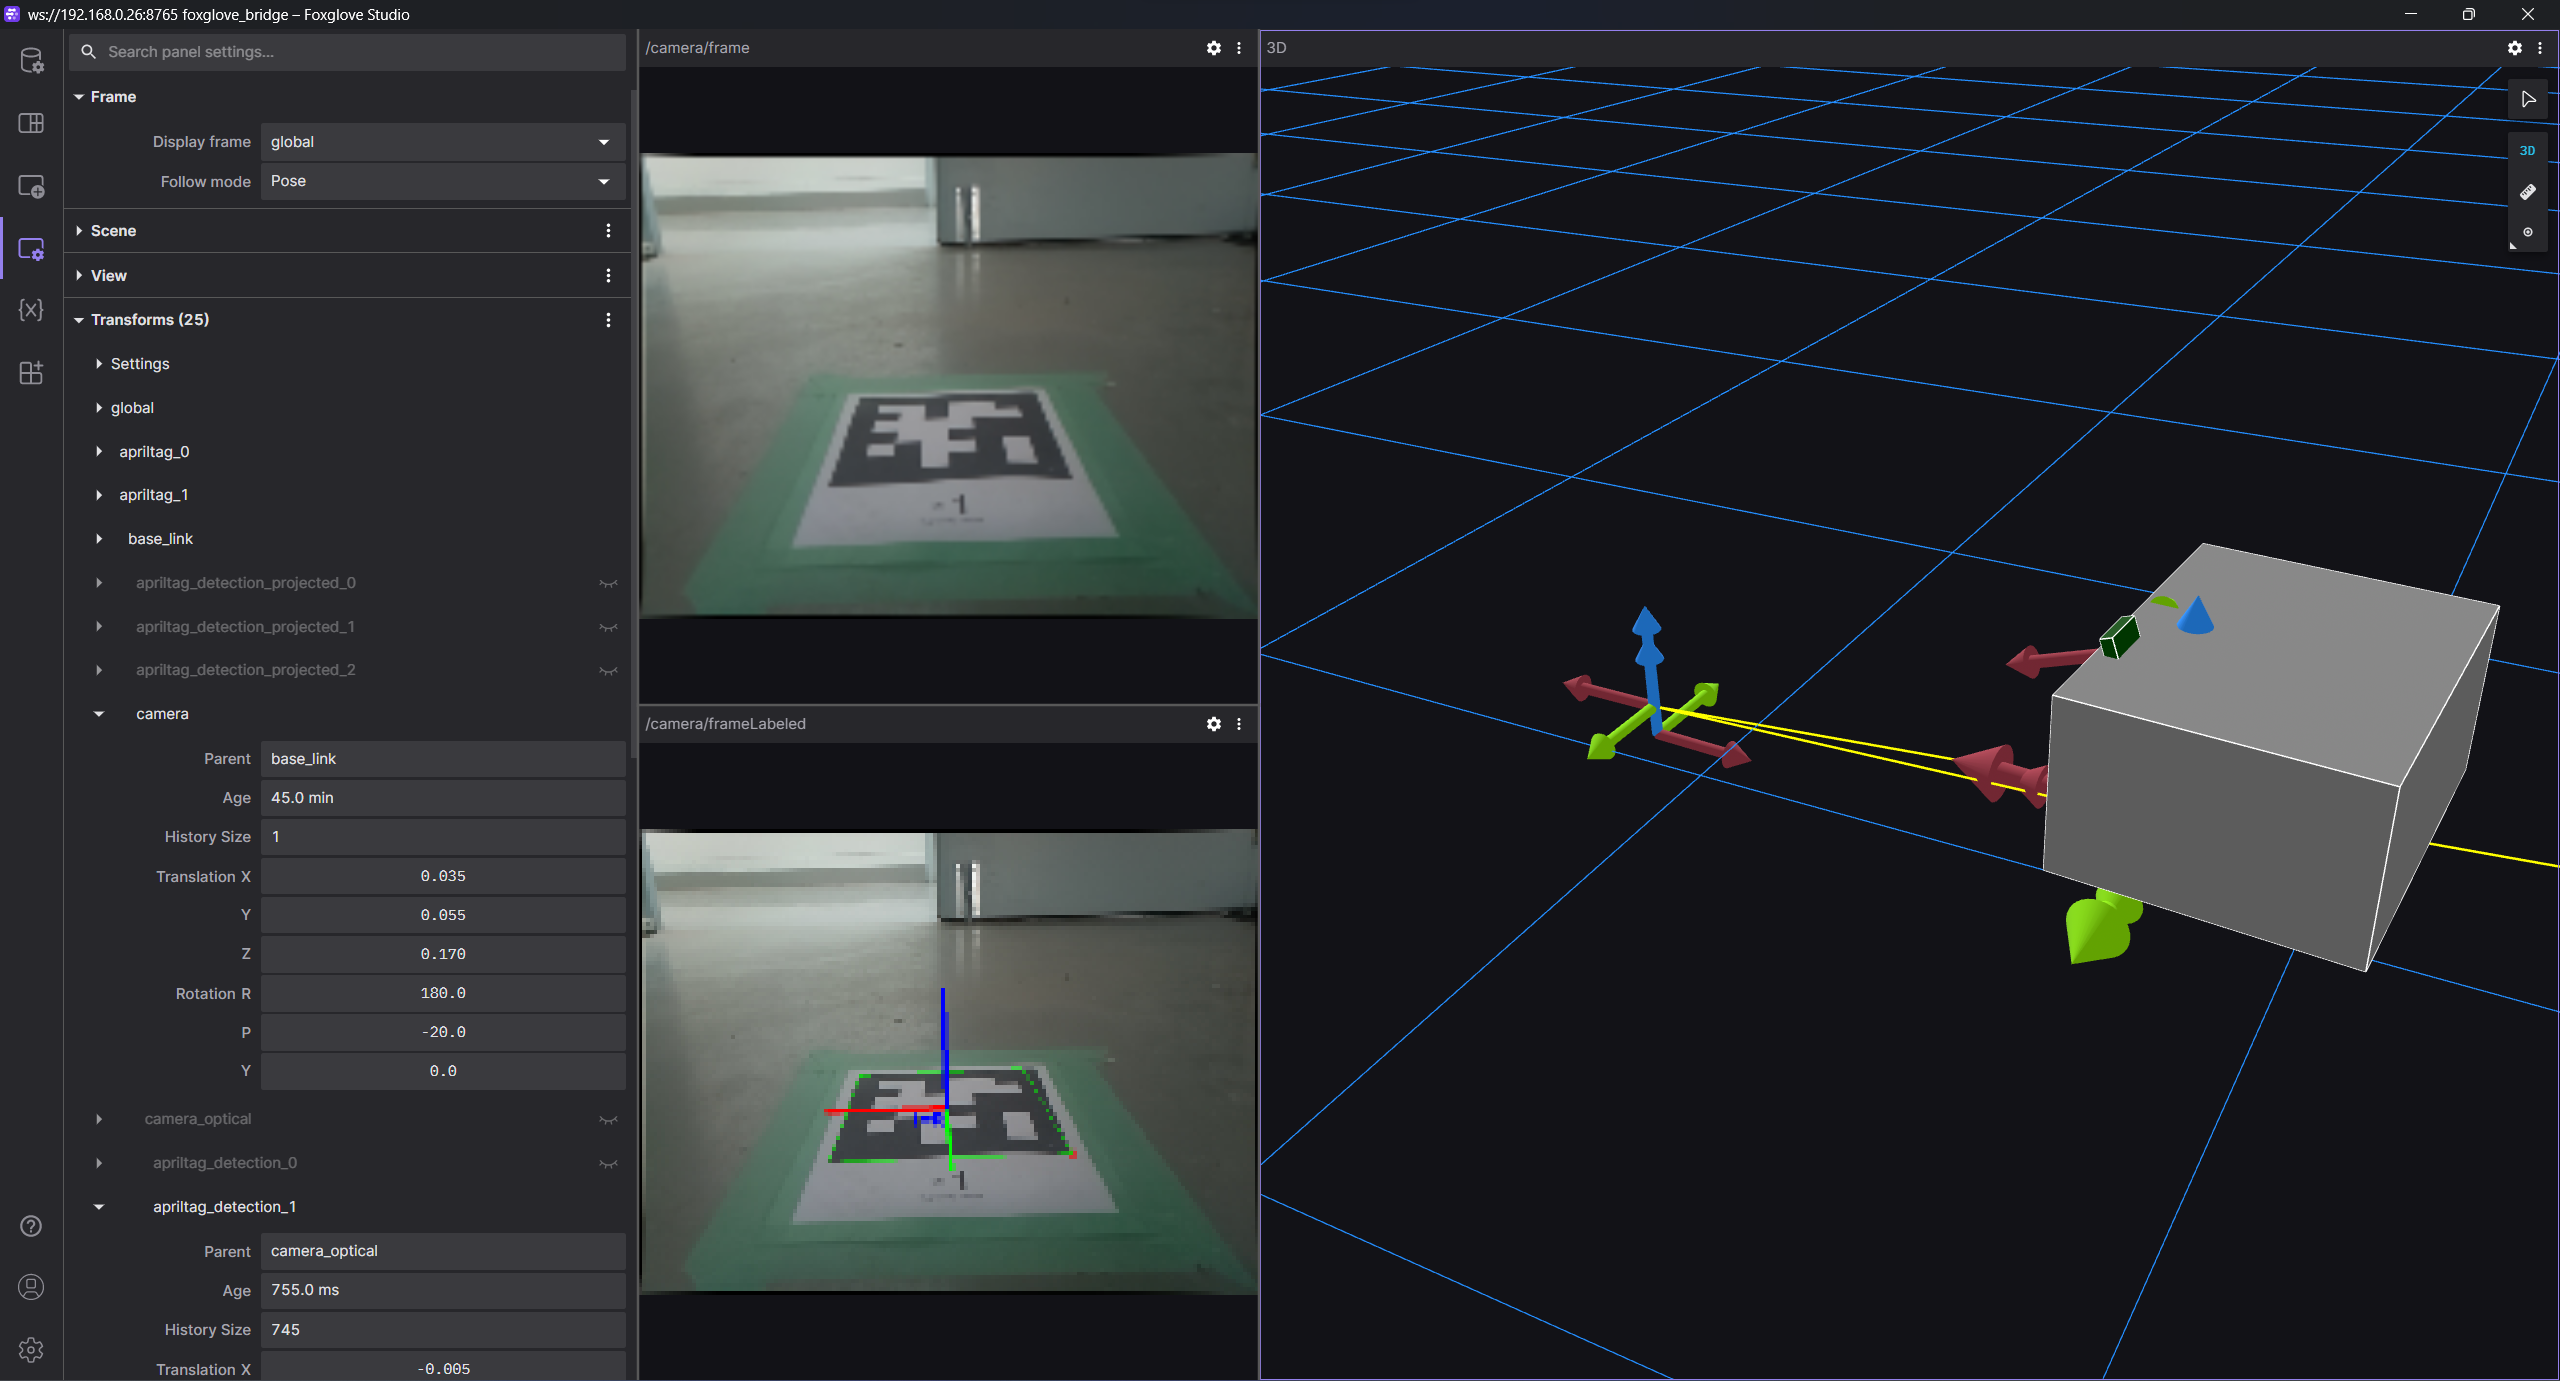Open the Display frame dropdown
2560x1381 pixels.
(x=442, y=142)
